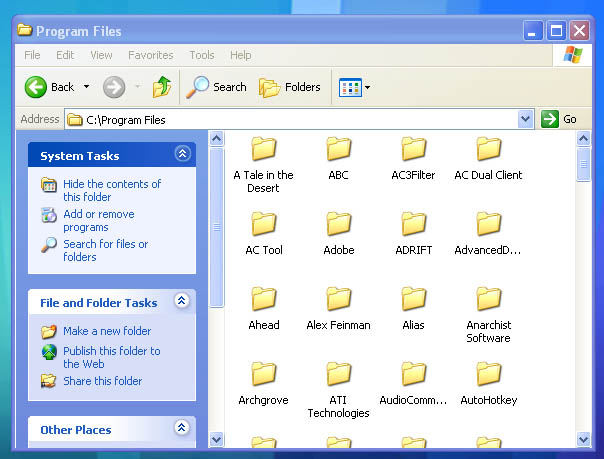Select the Adobe folder

(339, 233)
